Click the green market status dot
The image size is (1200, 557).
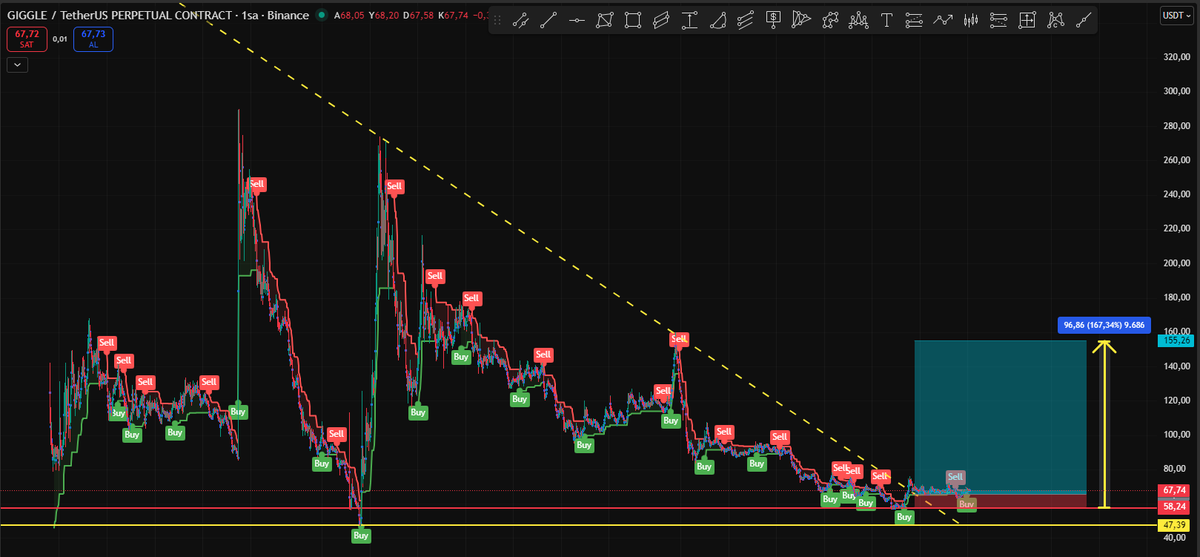[x=320, y=15]
